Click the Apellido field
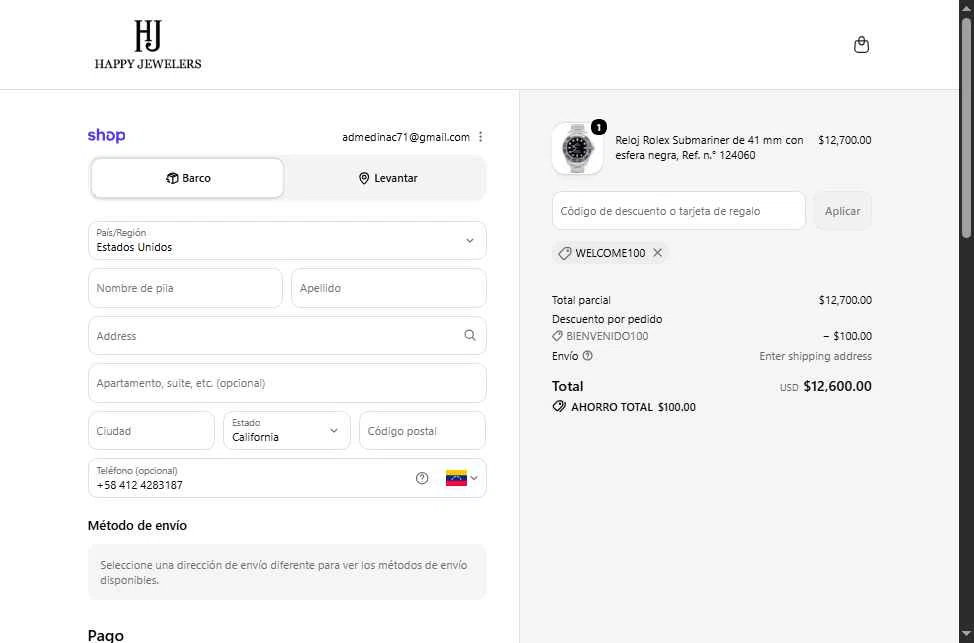Screen dimensions: 974x643 pos(389,288)
